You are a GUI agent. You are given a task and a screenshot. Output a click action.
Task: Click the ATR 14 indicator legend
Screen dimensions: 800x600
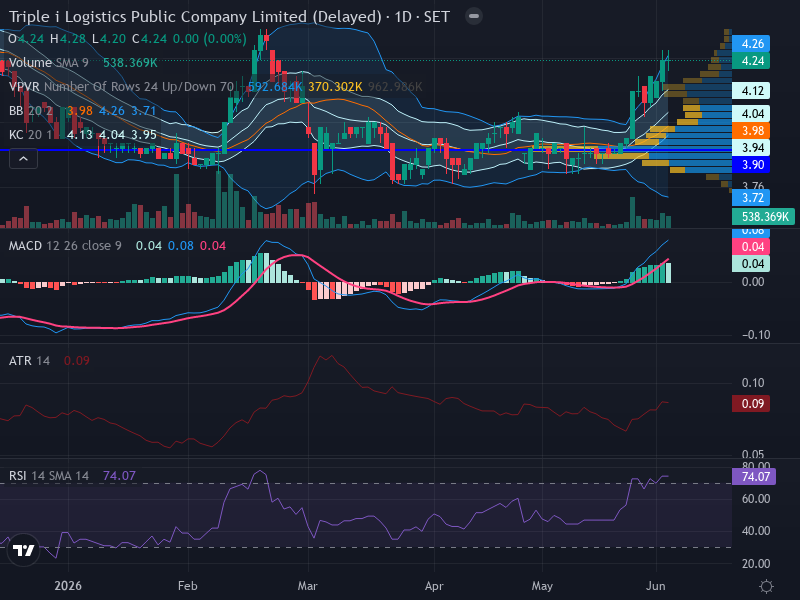pos(30,361)
